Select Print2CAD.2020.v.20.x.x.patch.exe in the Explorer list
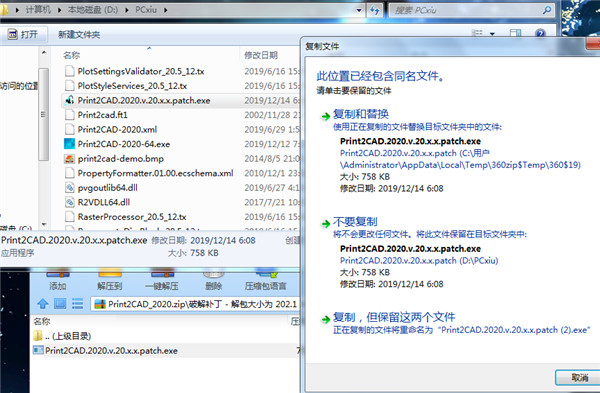This screenshot has height=393, width=600. 144,100
